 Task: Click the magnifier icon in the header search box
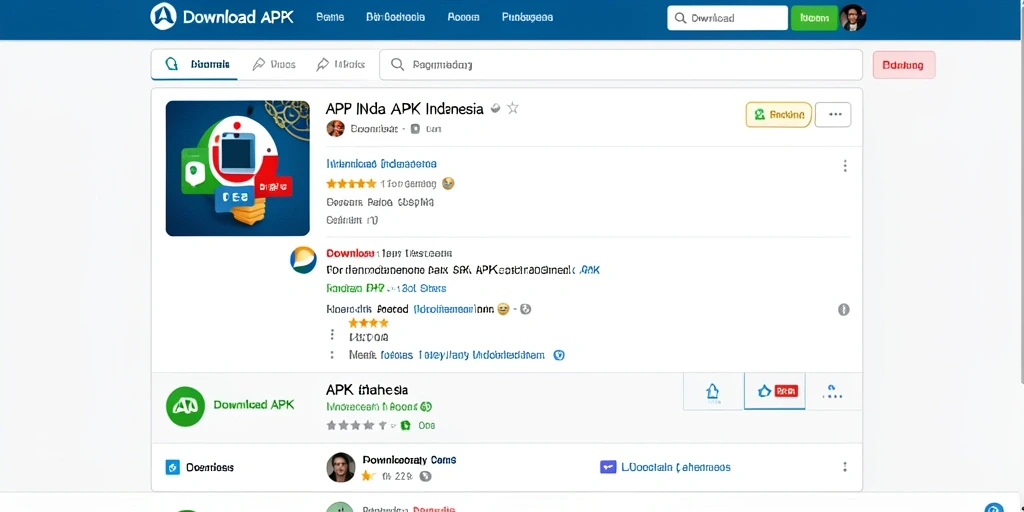(x=680, y=18)
